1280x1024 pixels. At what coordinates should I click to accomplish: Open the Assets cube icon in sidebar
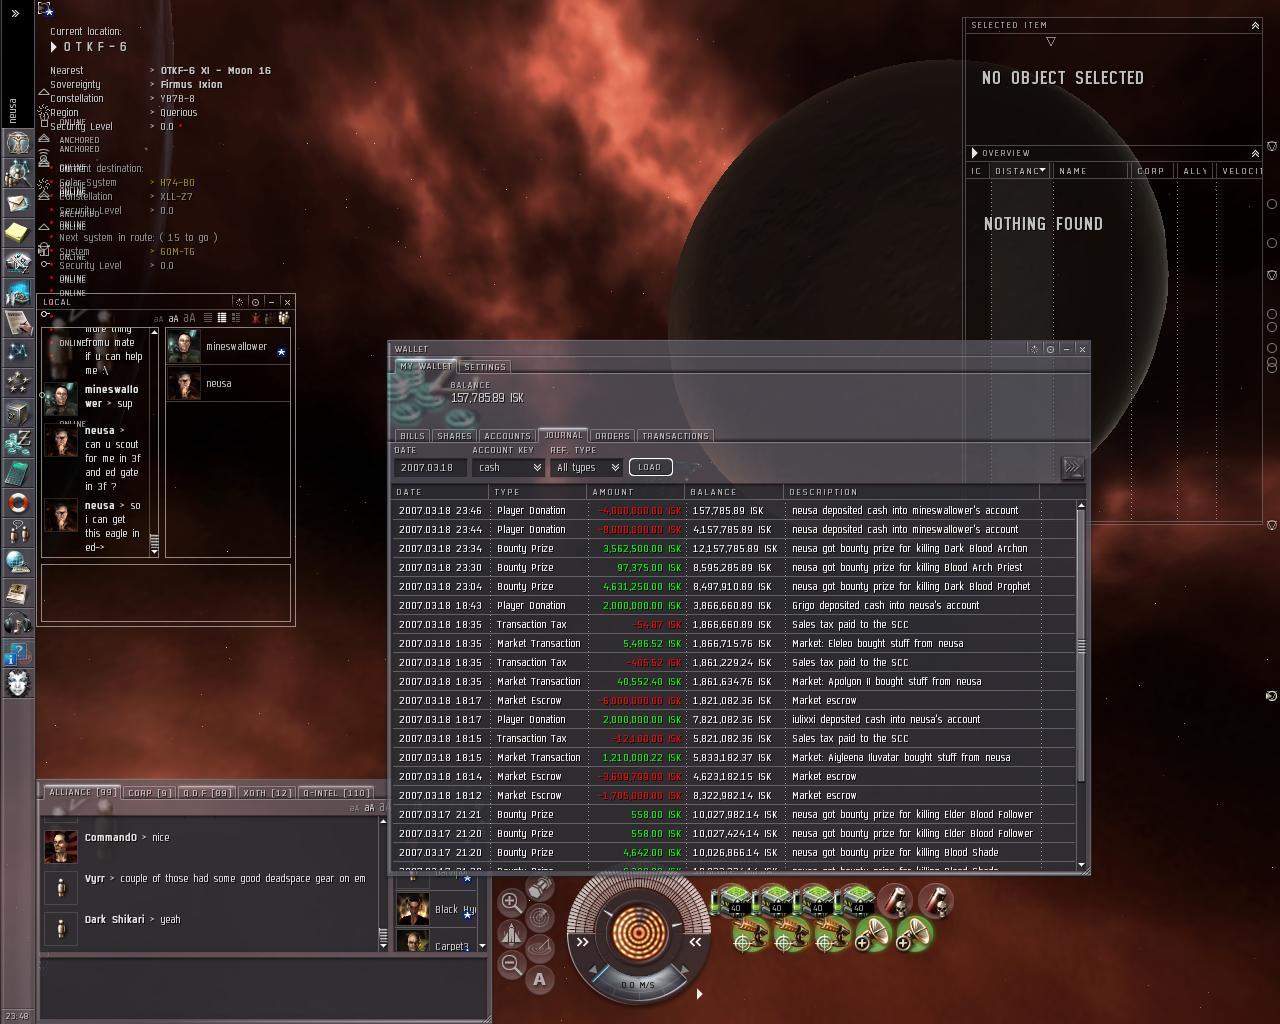(18, 412)
